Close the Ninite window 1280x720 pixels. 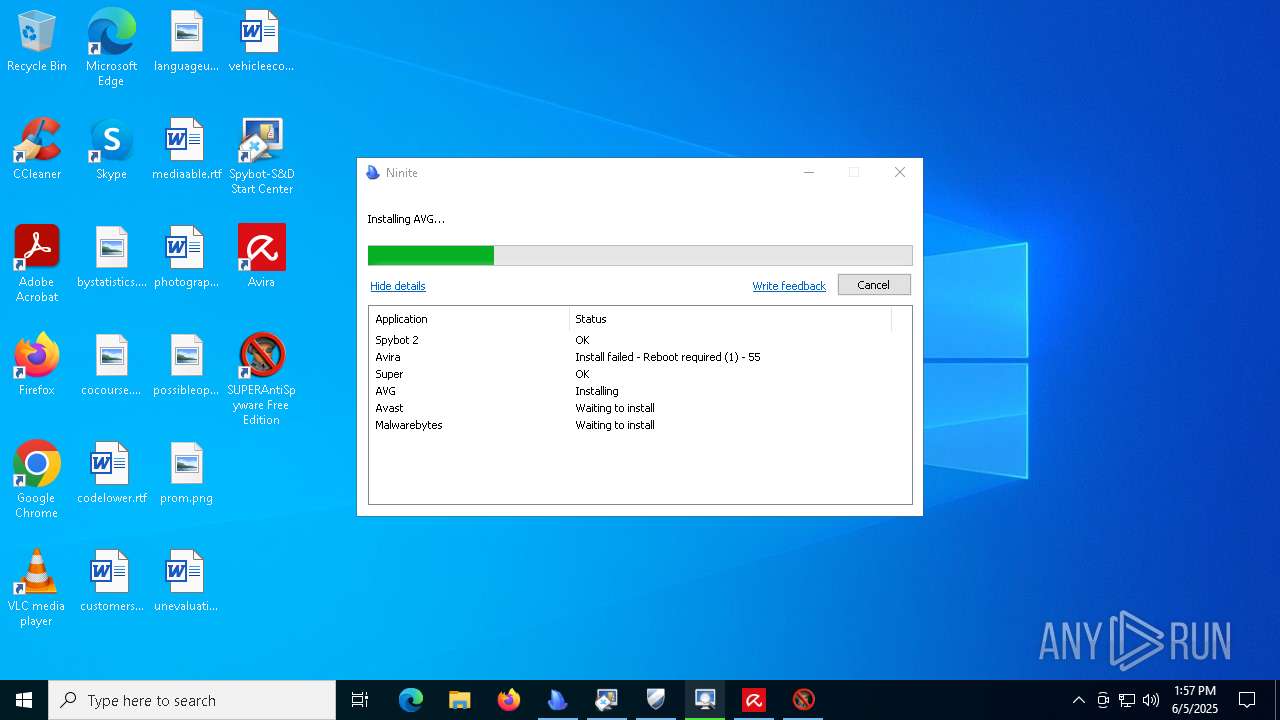point(900,173)
